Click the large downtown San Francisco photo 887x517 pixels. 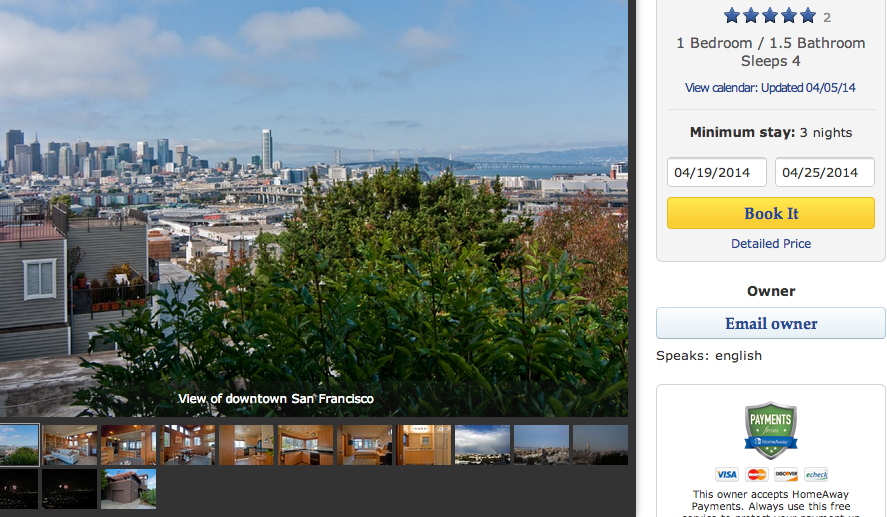point(314,208)
